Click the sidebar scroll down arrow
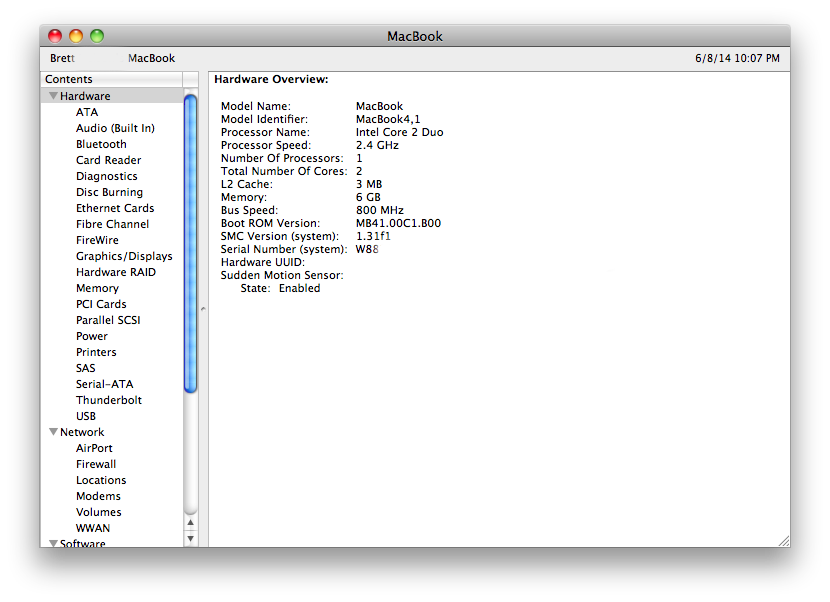830x602 pixels. (x=191, y=539)
